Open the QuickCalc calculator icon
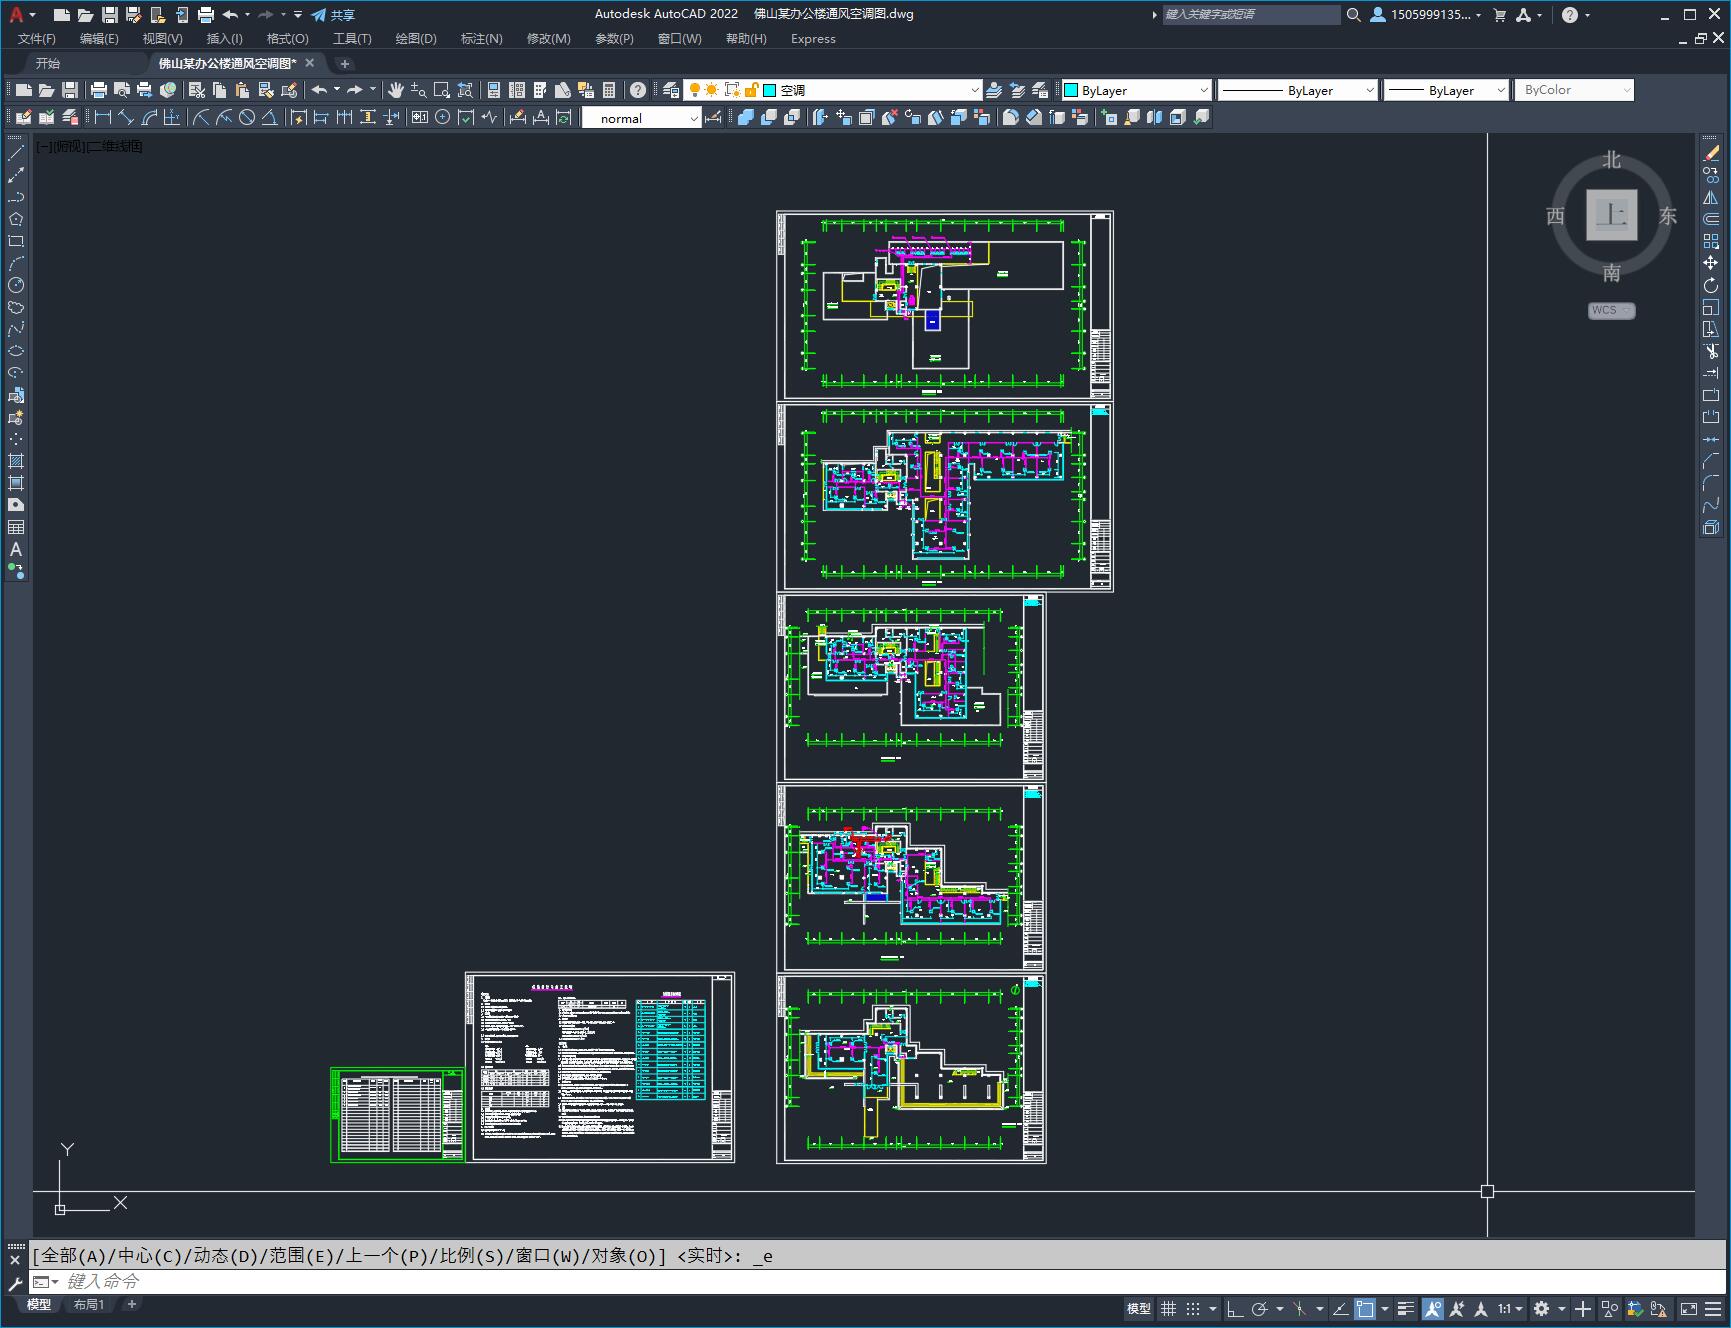The height and width of the screenshot is (1328, 1731). click(x=610, y=90)
